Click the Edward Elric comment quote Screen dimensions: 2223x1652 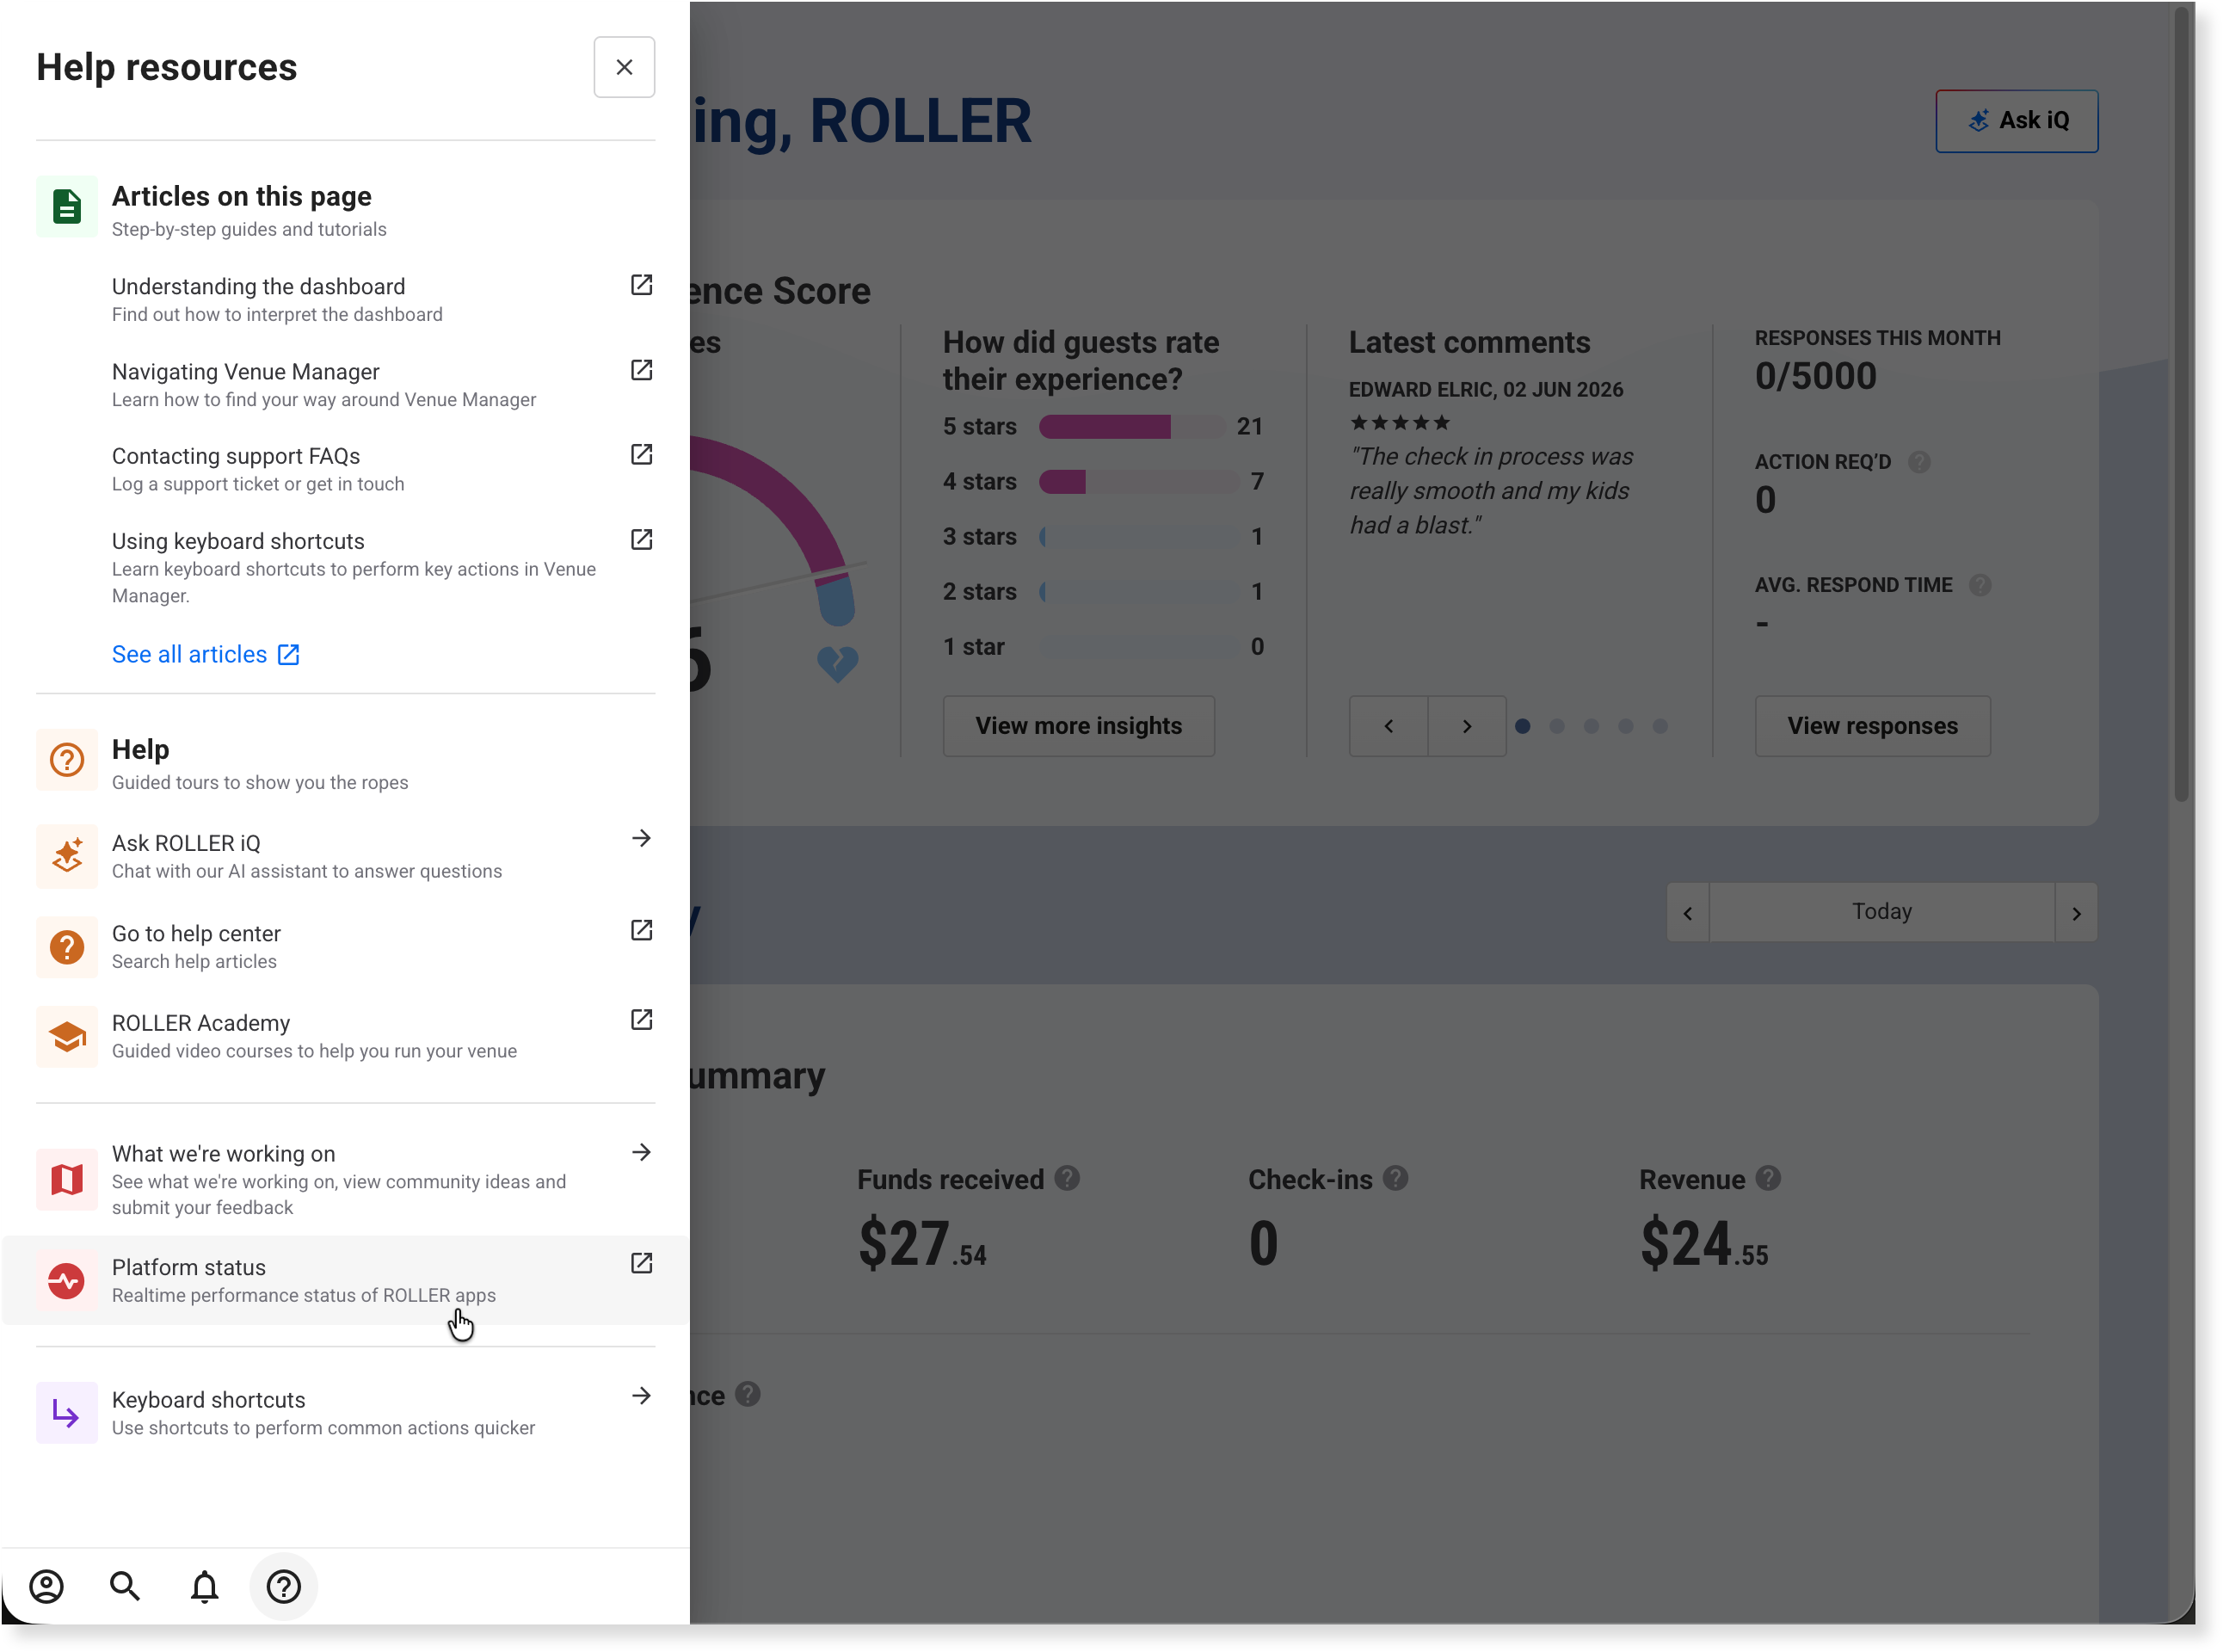pyautogui.click(x=1491, y=491)
